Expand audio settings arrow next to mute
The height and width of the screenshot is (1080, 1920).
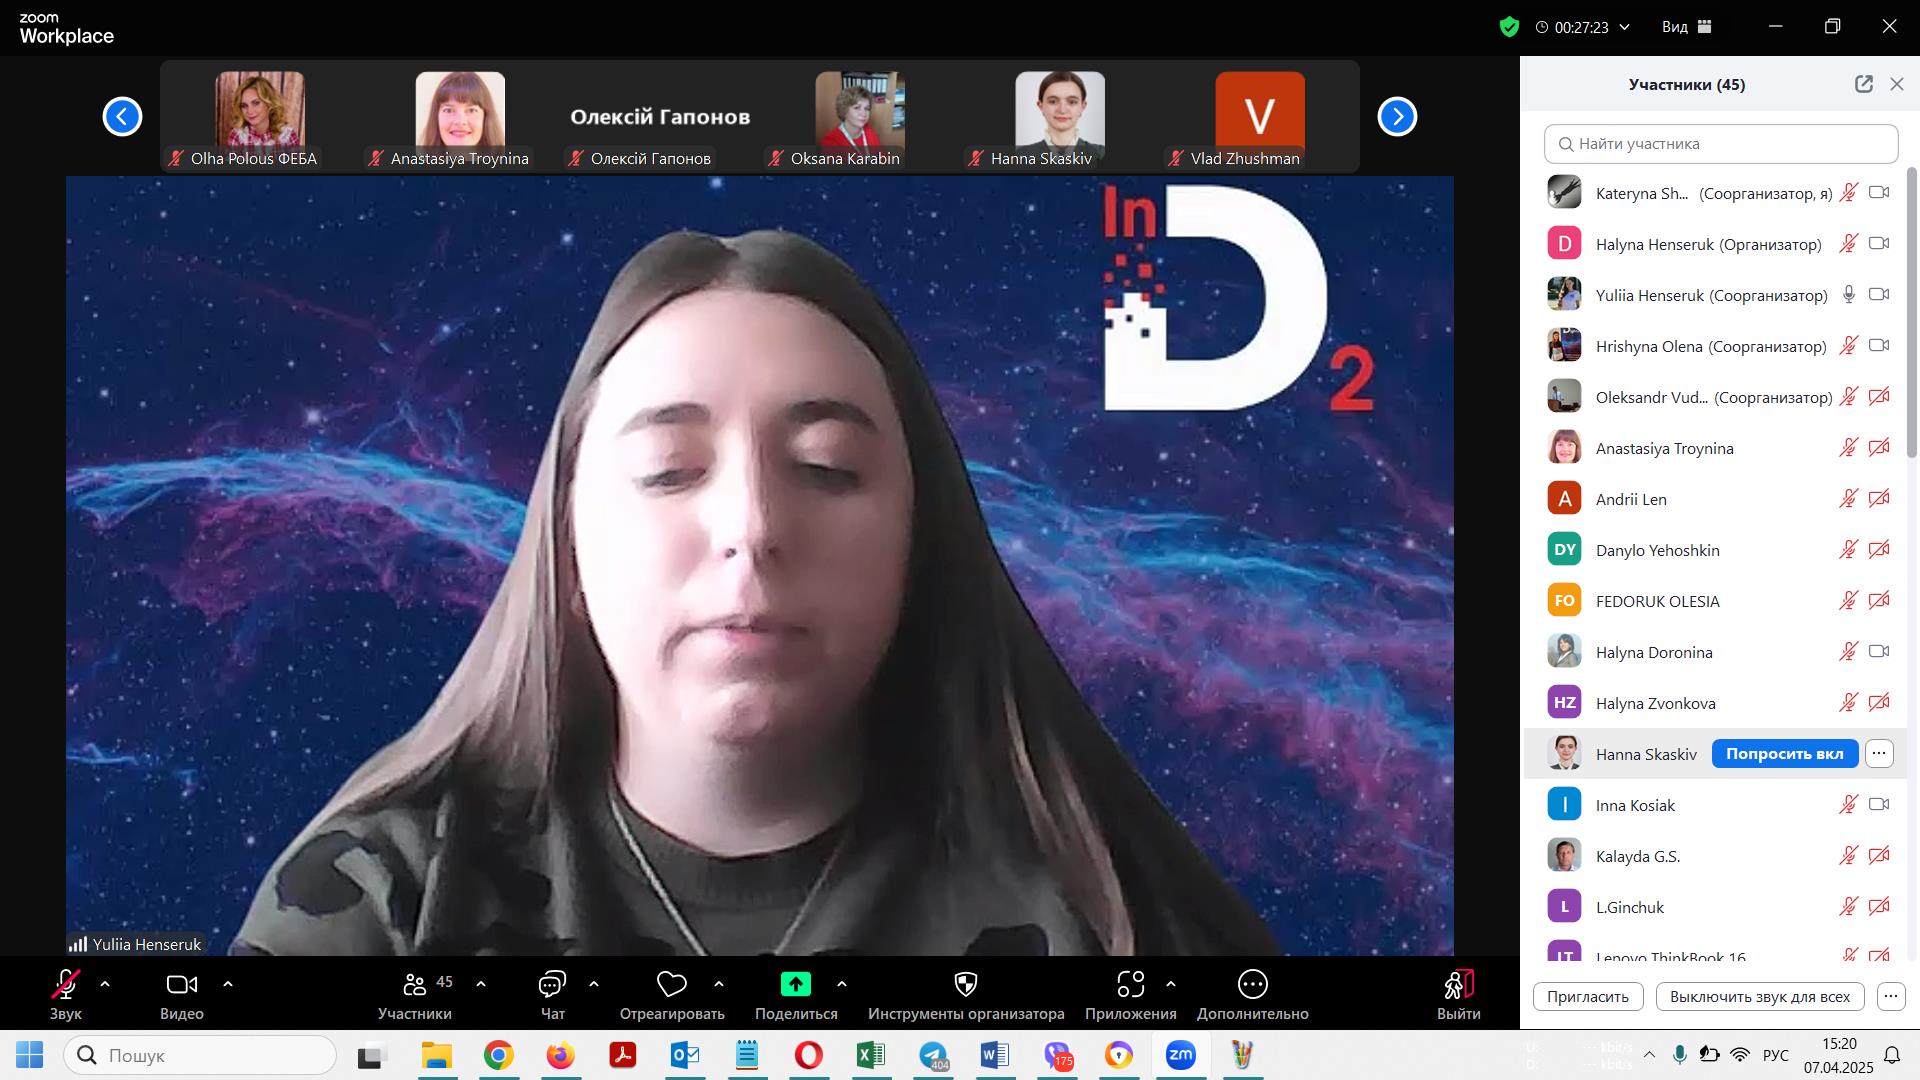coord(105,985)
